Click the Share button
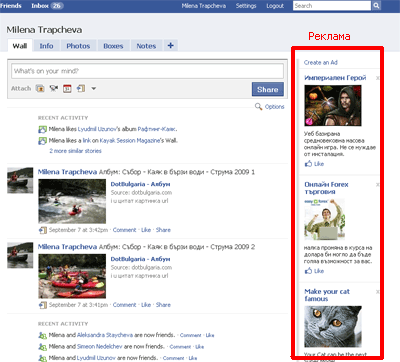The height and width of the screenshot is (362, 400). pos(268,89)
